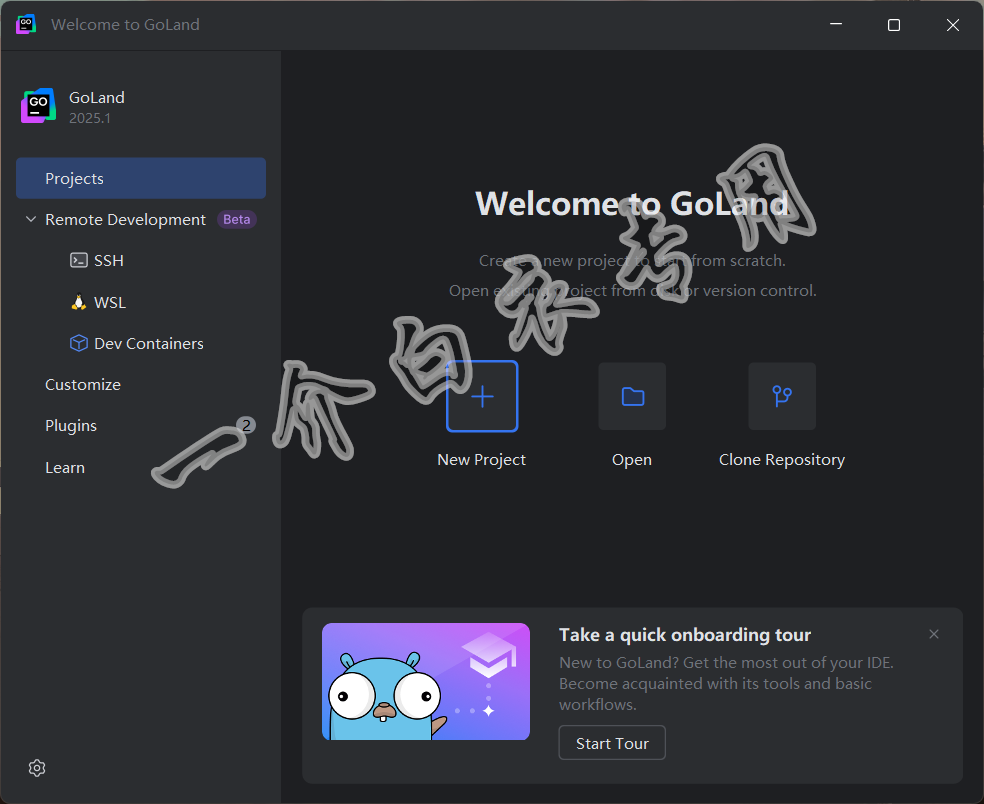Click the Open folder icon
This screenshot has height=804, width=984.
point(632,397)
